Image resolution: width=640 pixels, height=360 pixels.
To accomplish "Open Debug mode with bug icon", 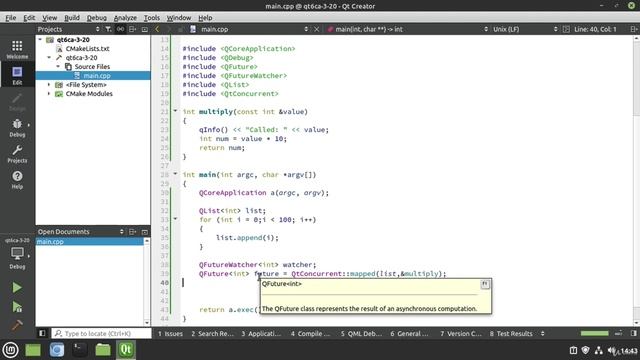I will click(x=17, y=127).
